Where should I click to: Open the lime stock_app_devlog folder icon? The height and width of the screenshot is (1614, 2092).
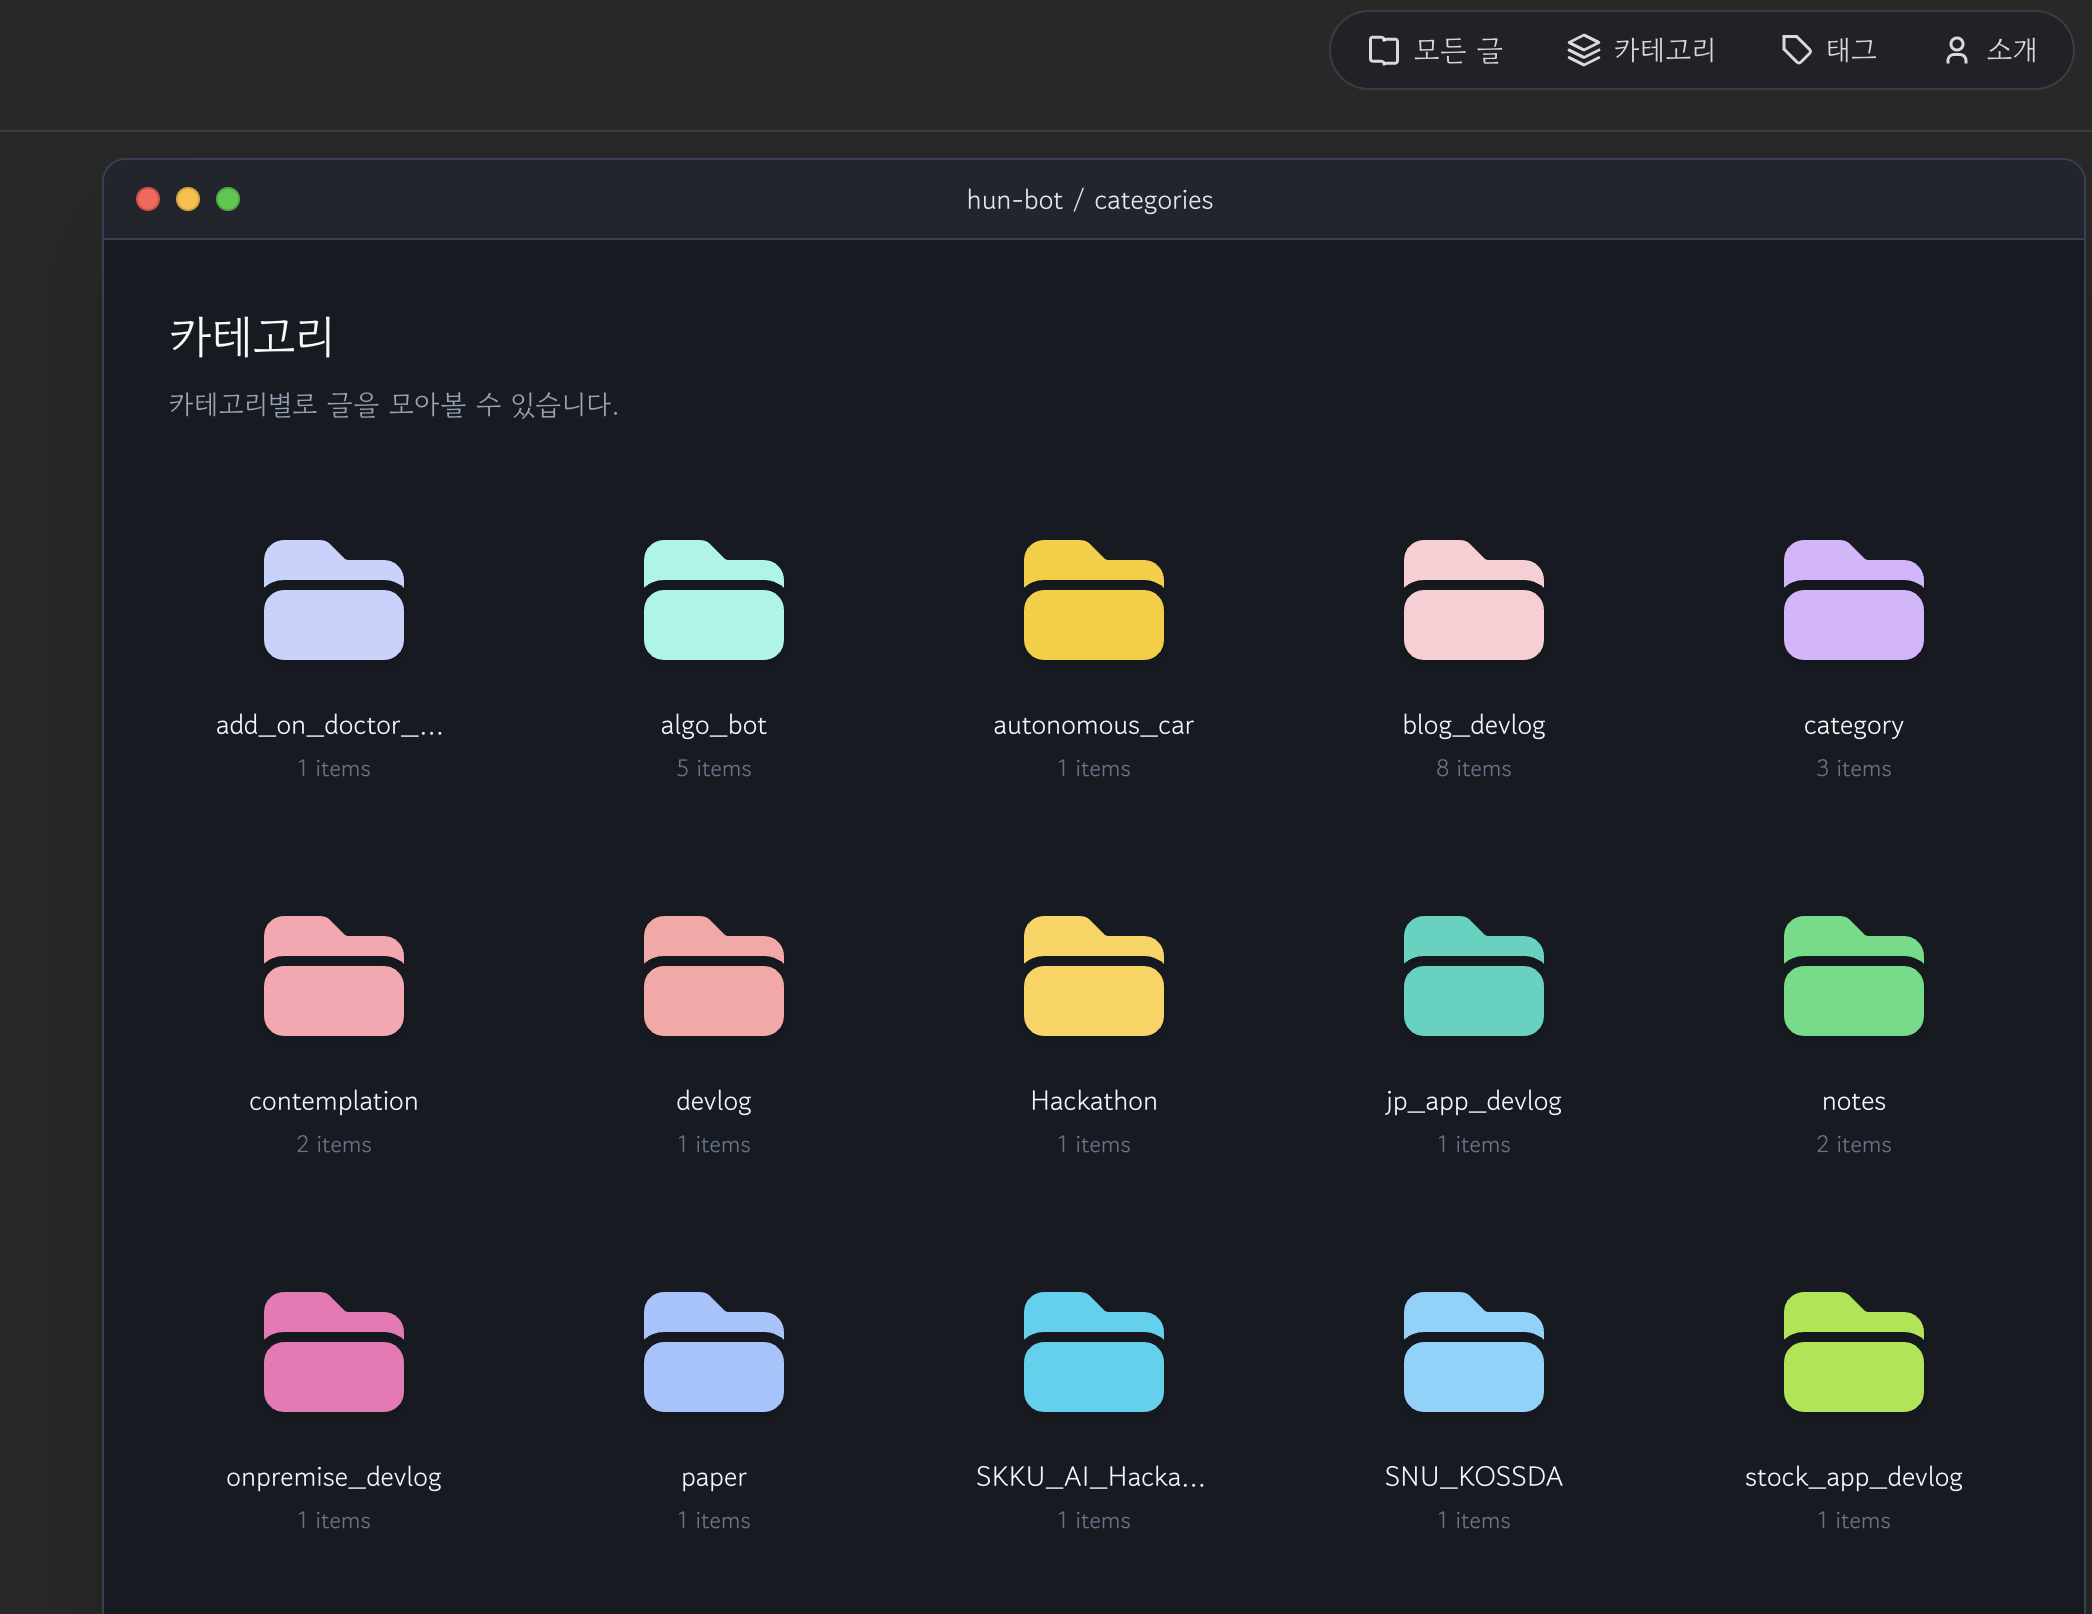coord(1853,1352)
